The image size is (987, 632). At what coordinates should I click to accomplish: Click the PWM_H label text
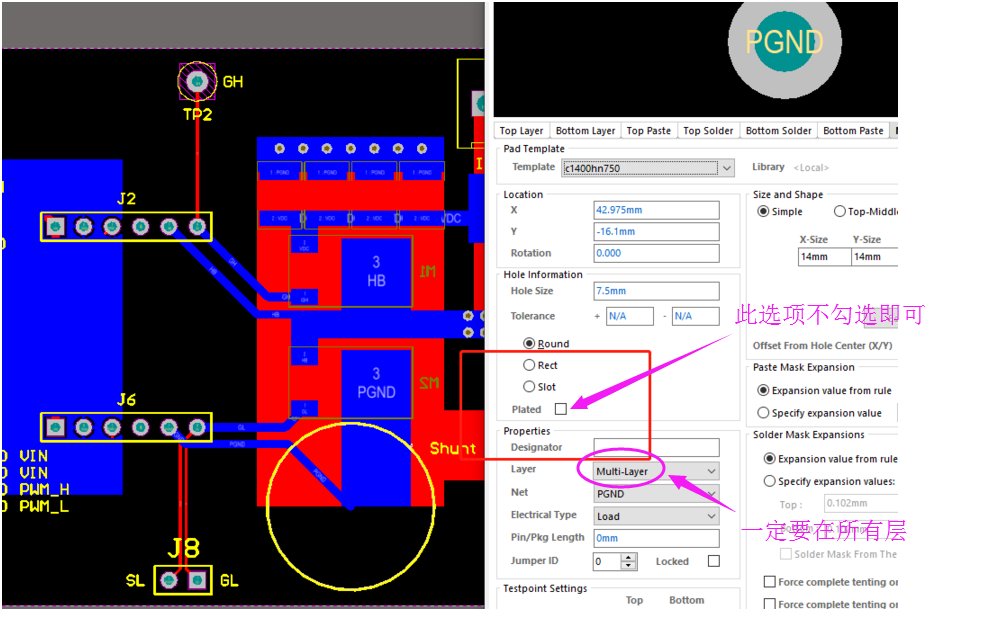(x=44, y=489)
